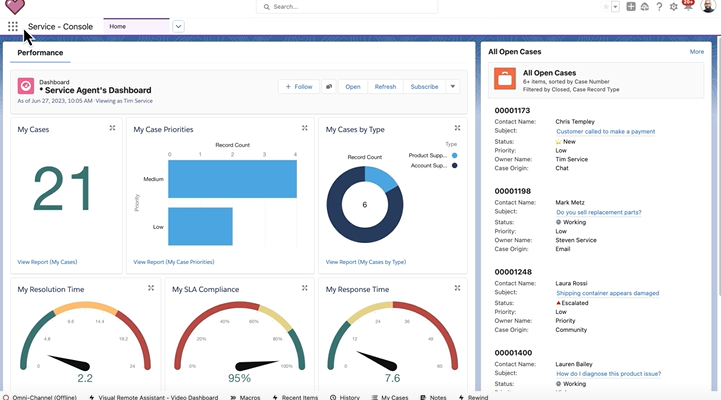Screen dimensions: 721x400
Task: Open the favorites list dropdown arrow
Action: 615,6
